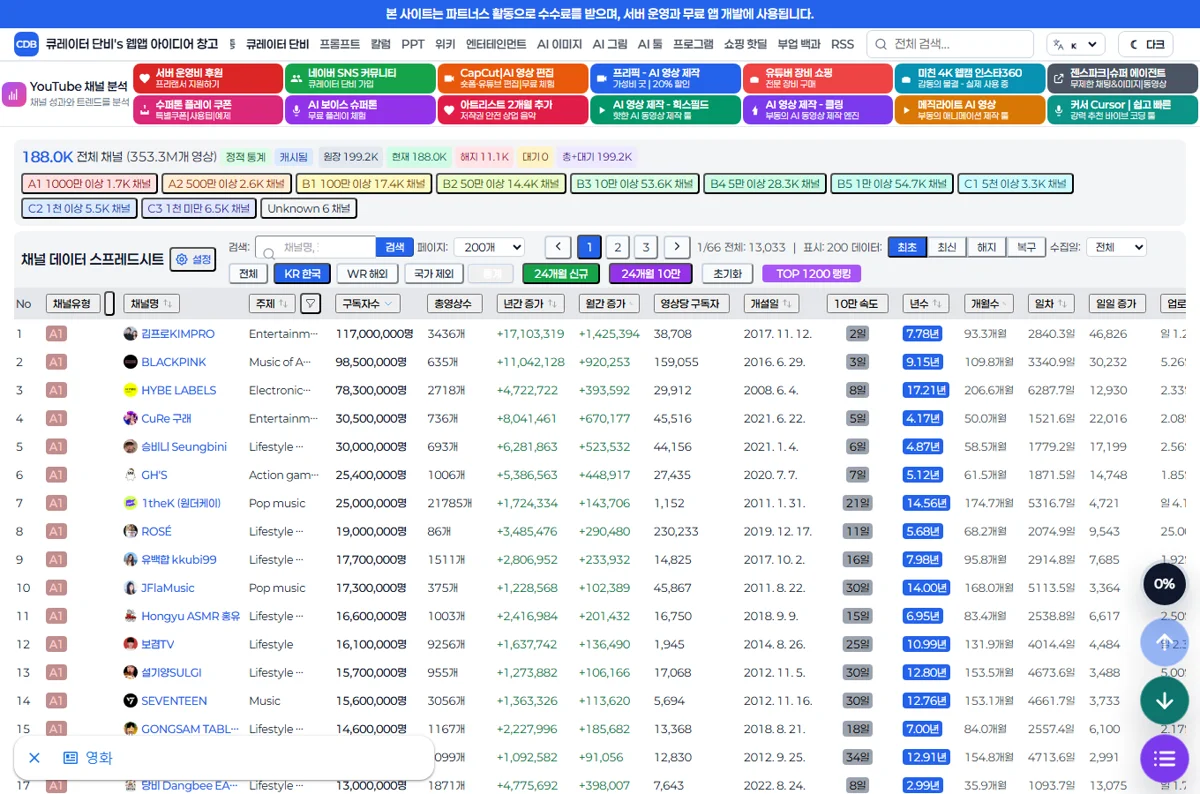The image size is (1200, 794).
Task: Sort by 월간 증가 column header
Action: [x=610, y=303]
